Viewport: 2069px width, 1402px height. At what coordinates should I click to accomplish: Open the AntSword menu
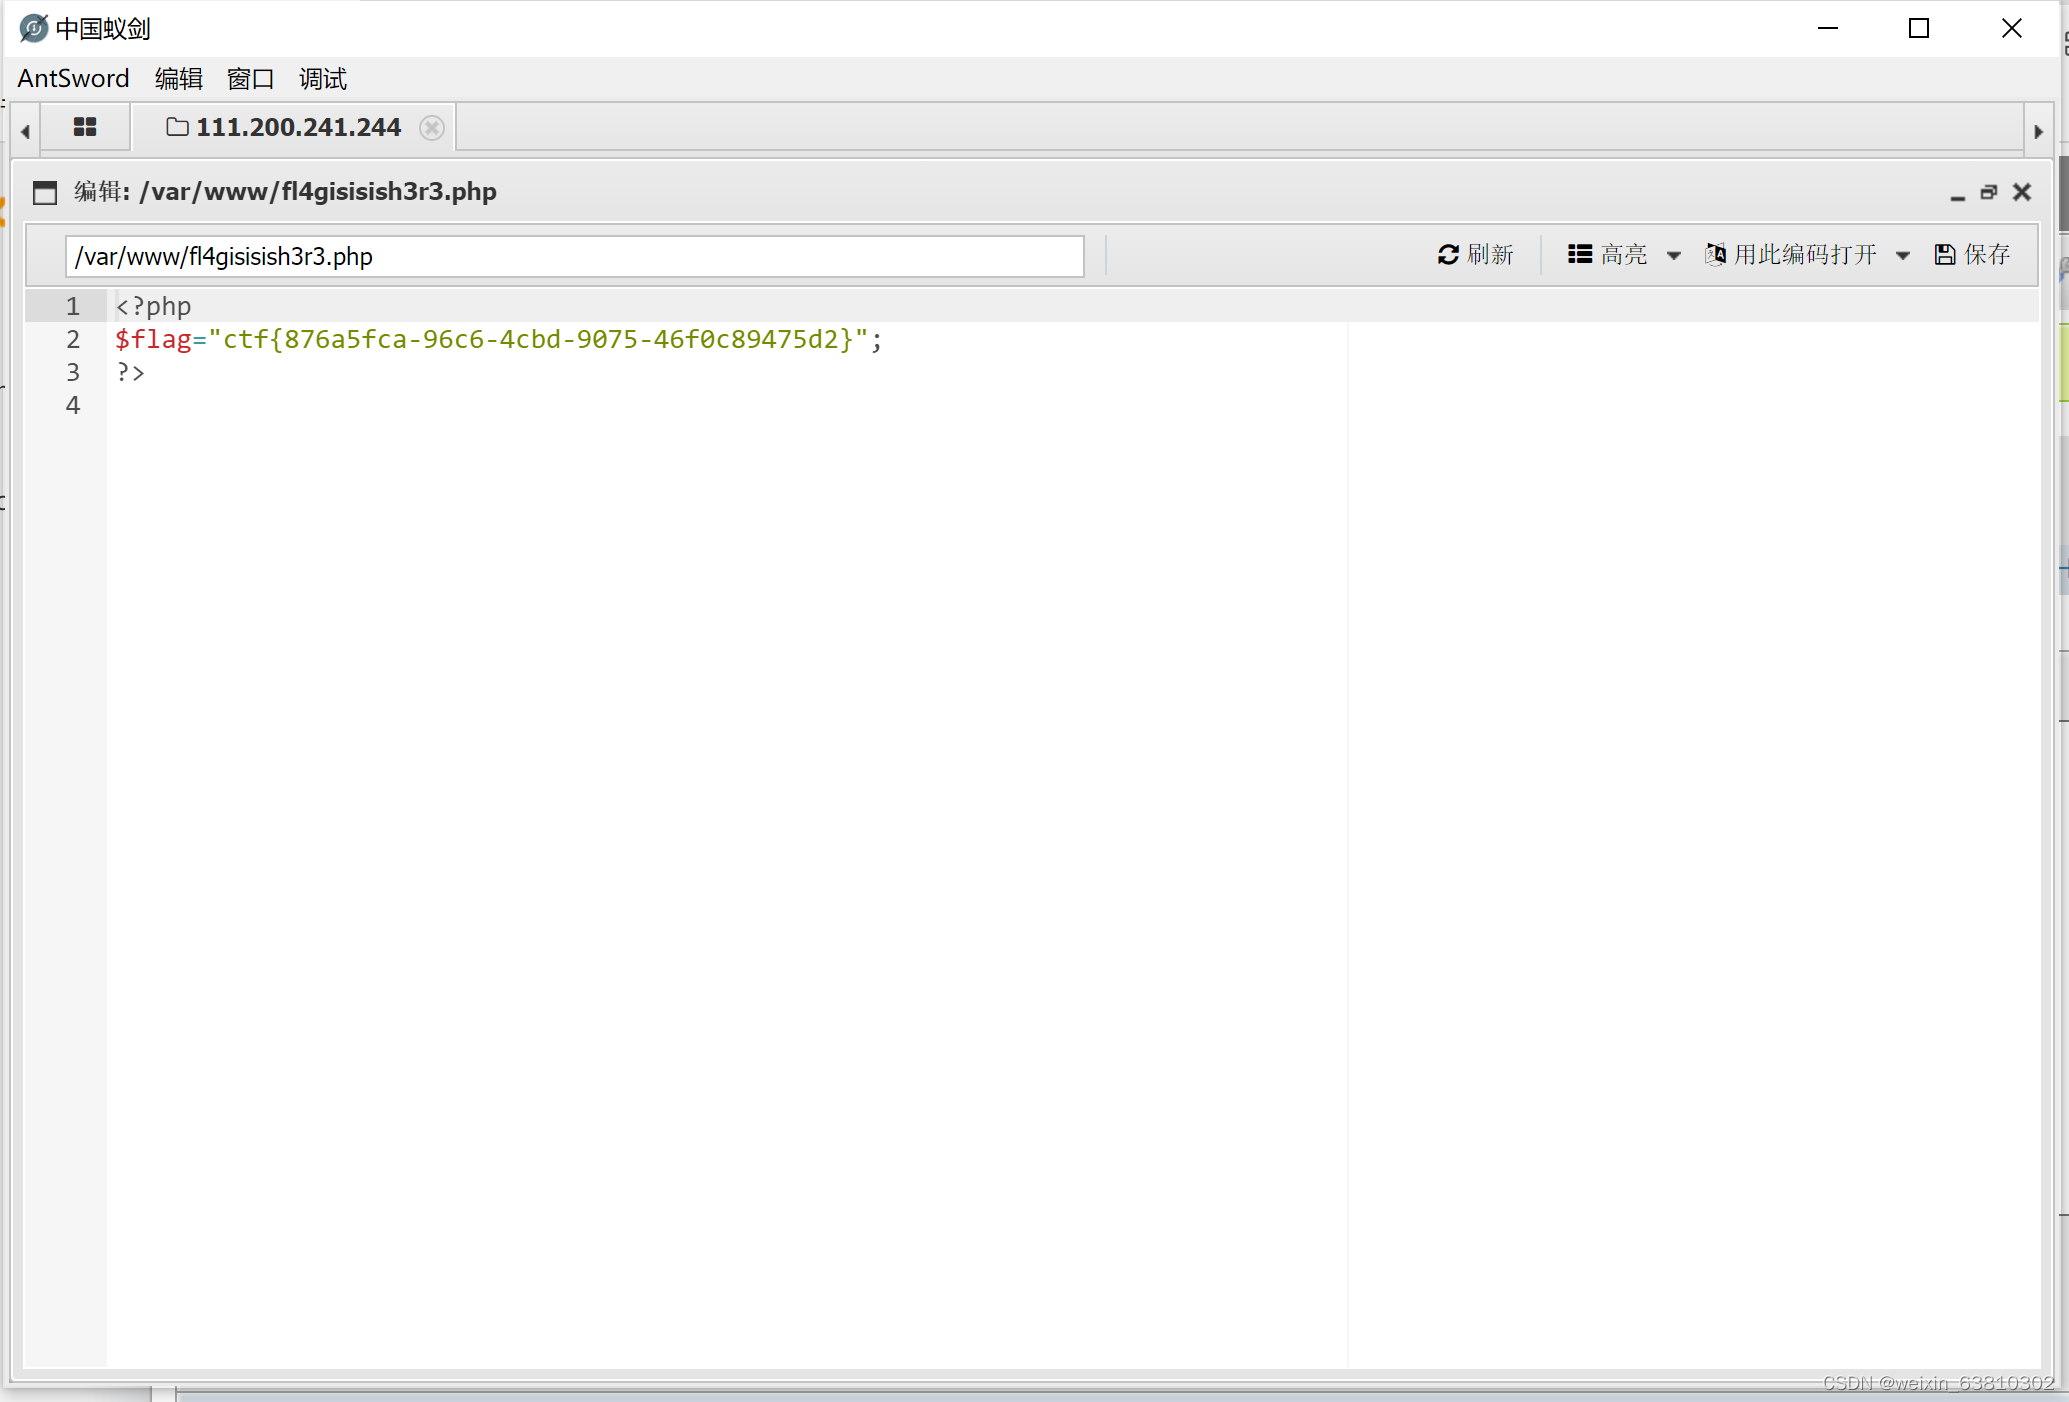[x=73, y=79]
